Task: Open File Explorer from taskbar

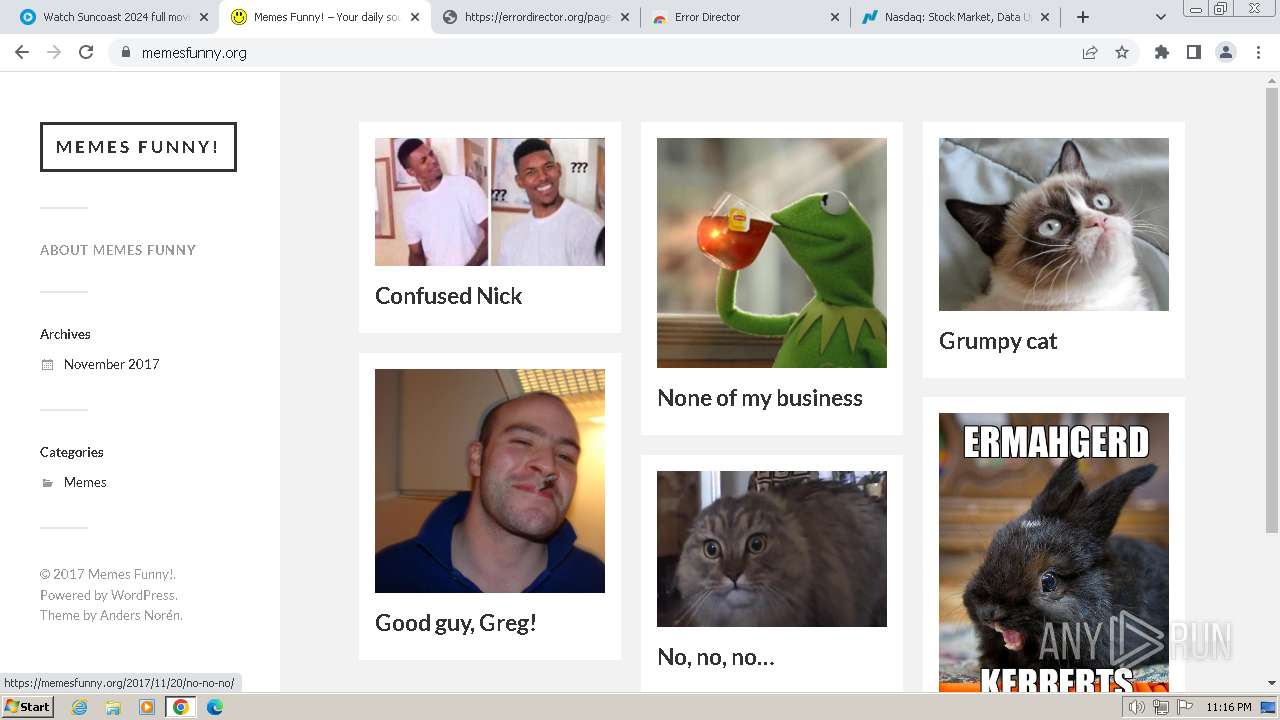Action: (x=113, y=707)
